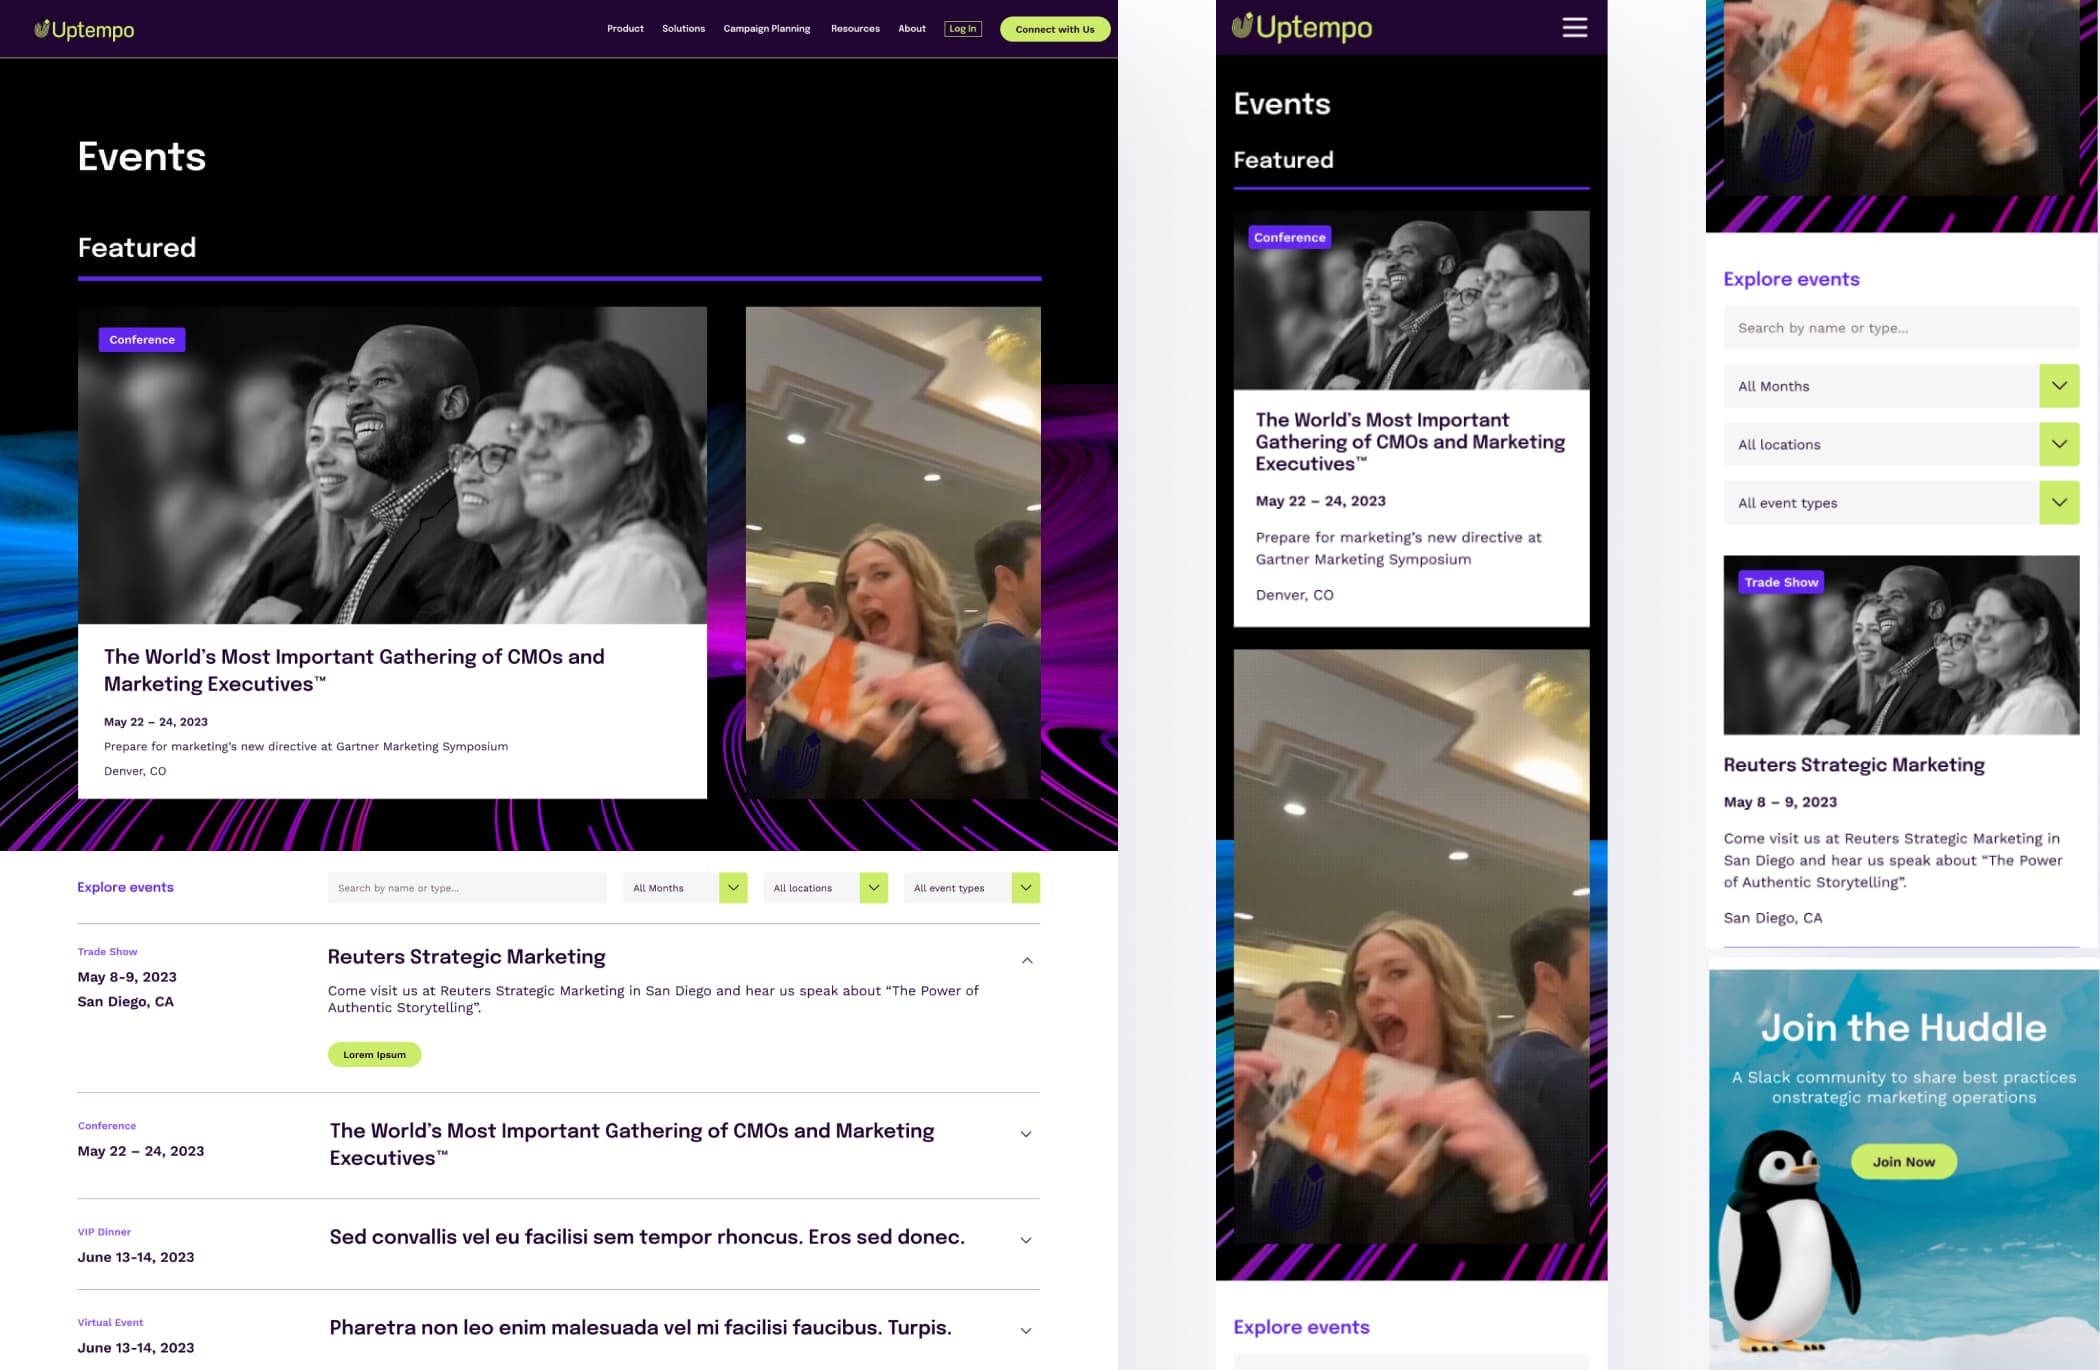2100x1370 pixels.
Task: Click the Search by name or type field
Action: (466, 887)
